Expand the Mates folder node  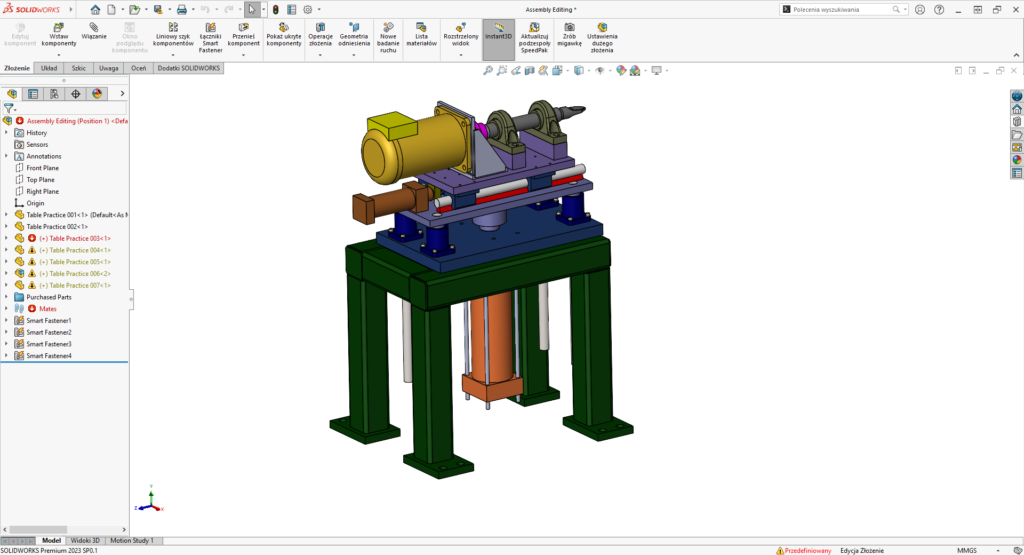(x=7, y=309)
